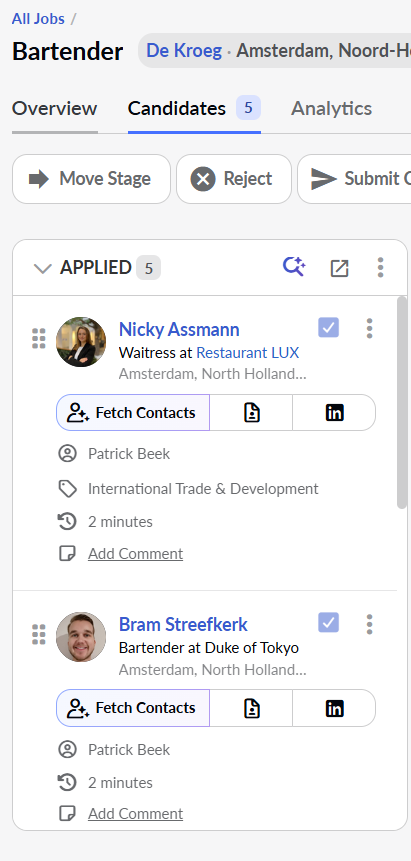
Task: Open Bram Streefkerk's three-dot options menu
Action: pyautogui.click(x=369, y=624)
